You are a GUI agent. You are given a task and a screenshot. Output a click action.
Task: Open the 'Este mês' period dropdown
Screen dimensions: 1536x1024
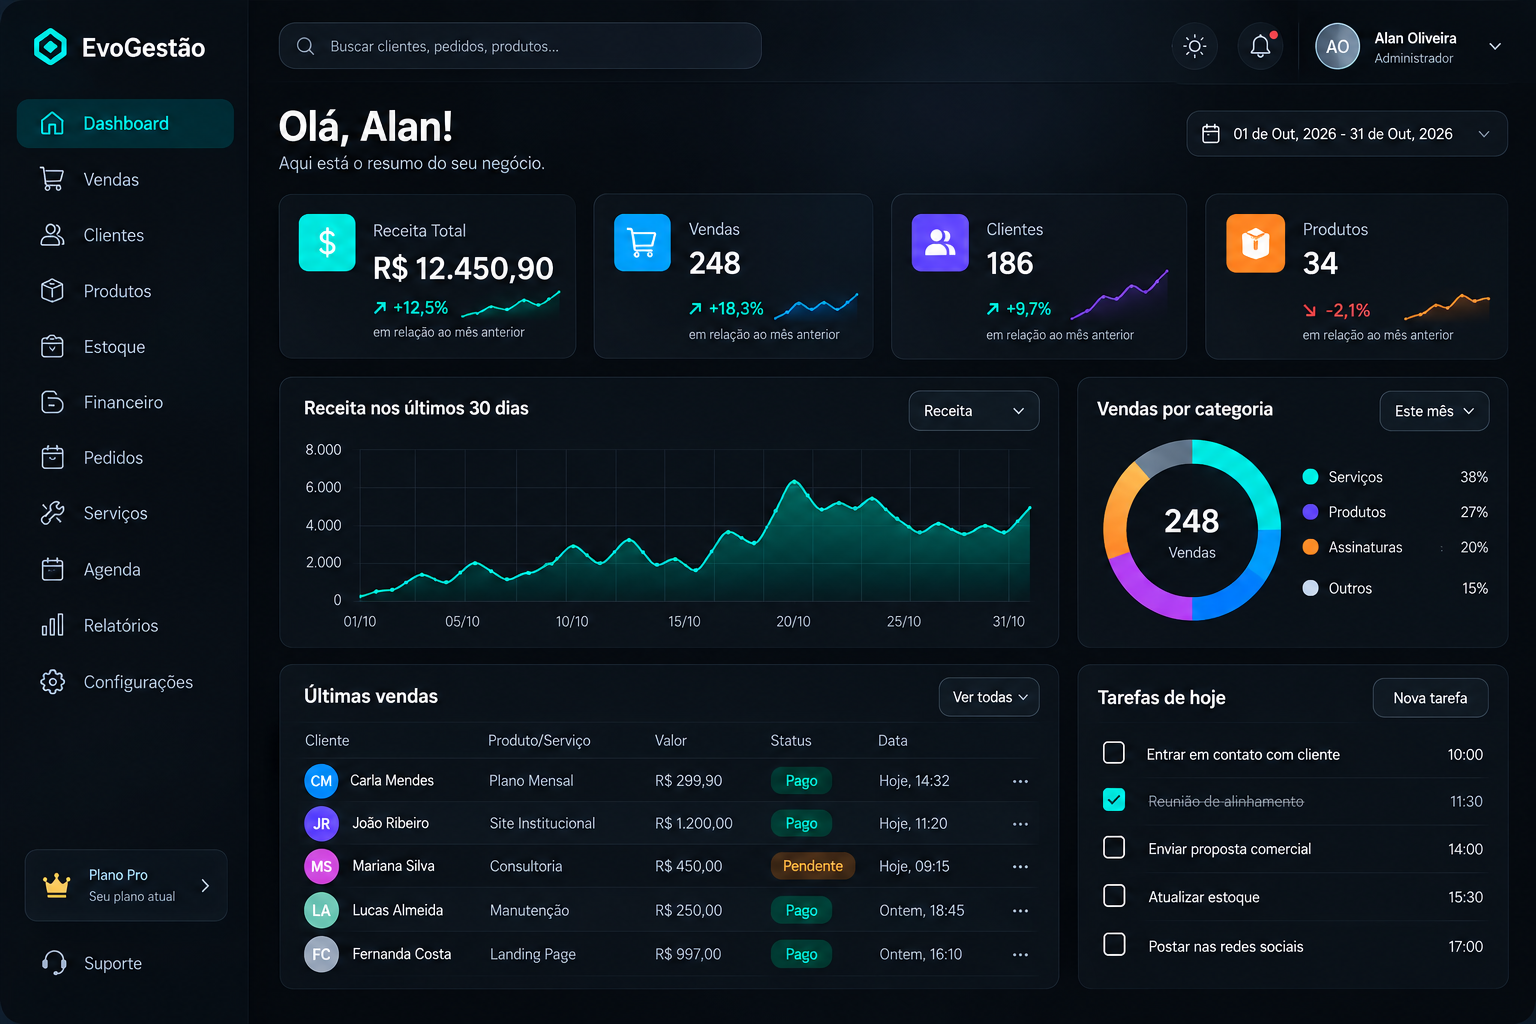[x=1434, y=411]
